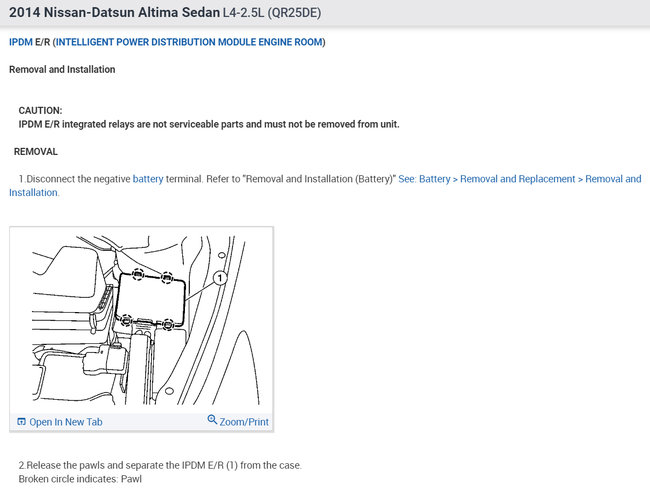The width and height of the screenshot is (650, 501).
Task: Open 'See: Battery > Removal and Replacement' link
Action: pyautogui.click(x=325, y=186)
